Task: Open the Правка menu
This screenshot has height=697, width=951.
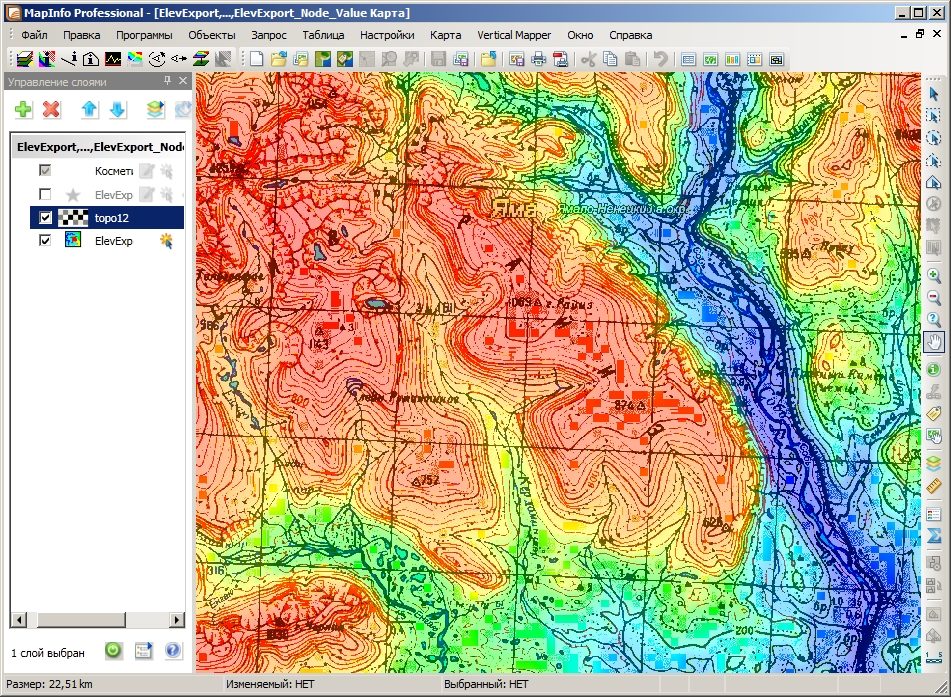Action: click(81, 35)
